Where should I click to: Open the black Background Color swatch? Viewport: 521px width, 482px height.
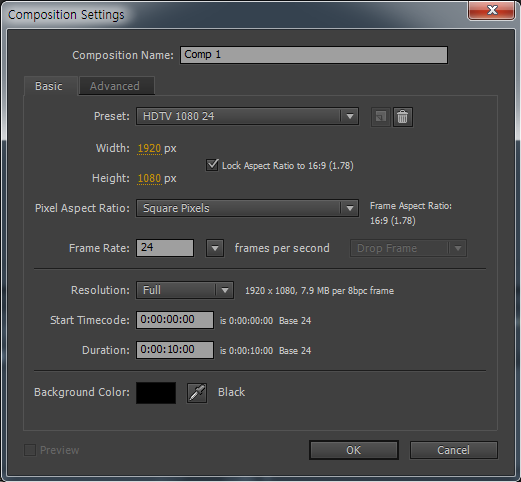point(156,393)
